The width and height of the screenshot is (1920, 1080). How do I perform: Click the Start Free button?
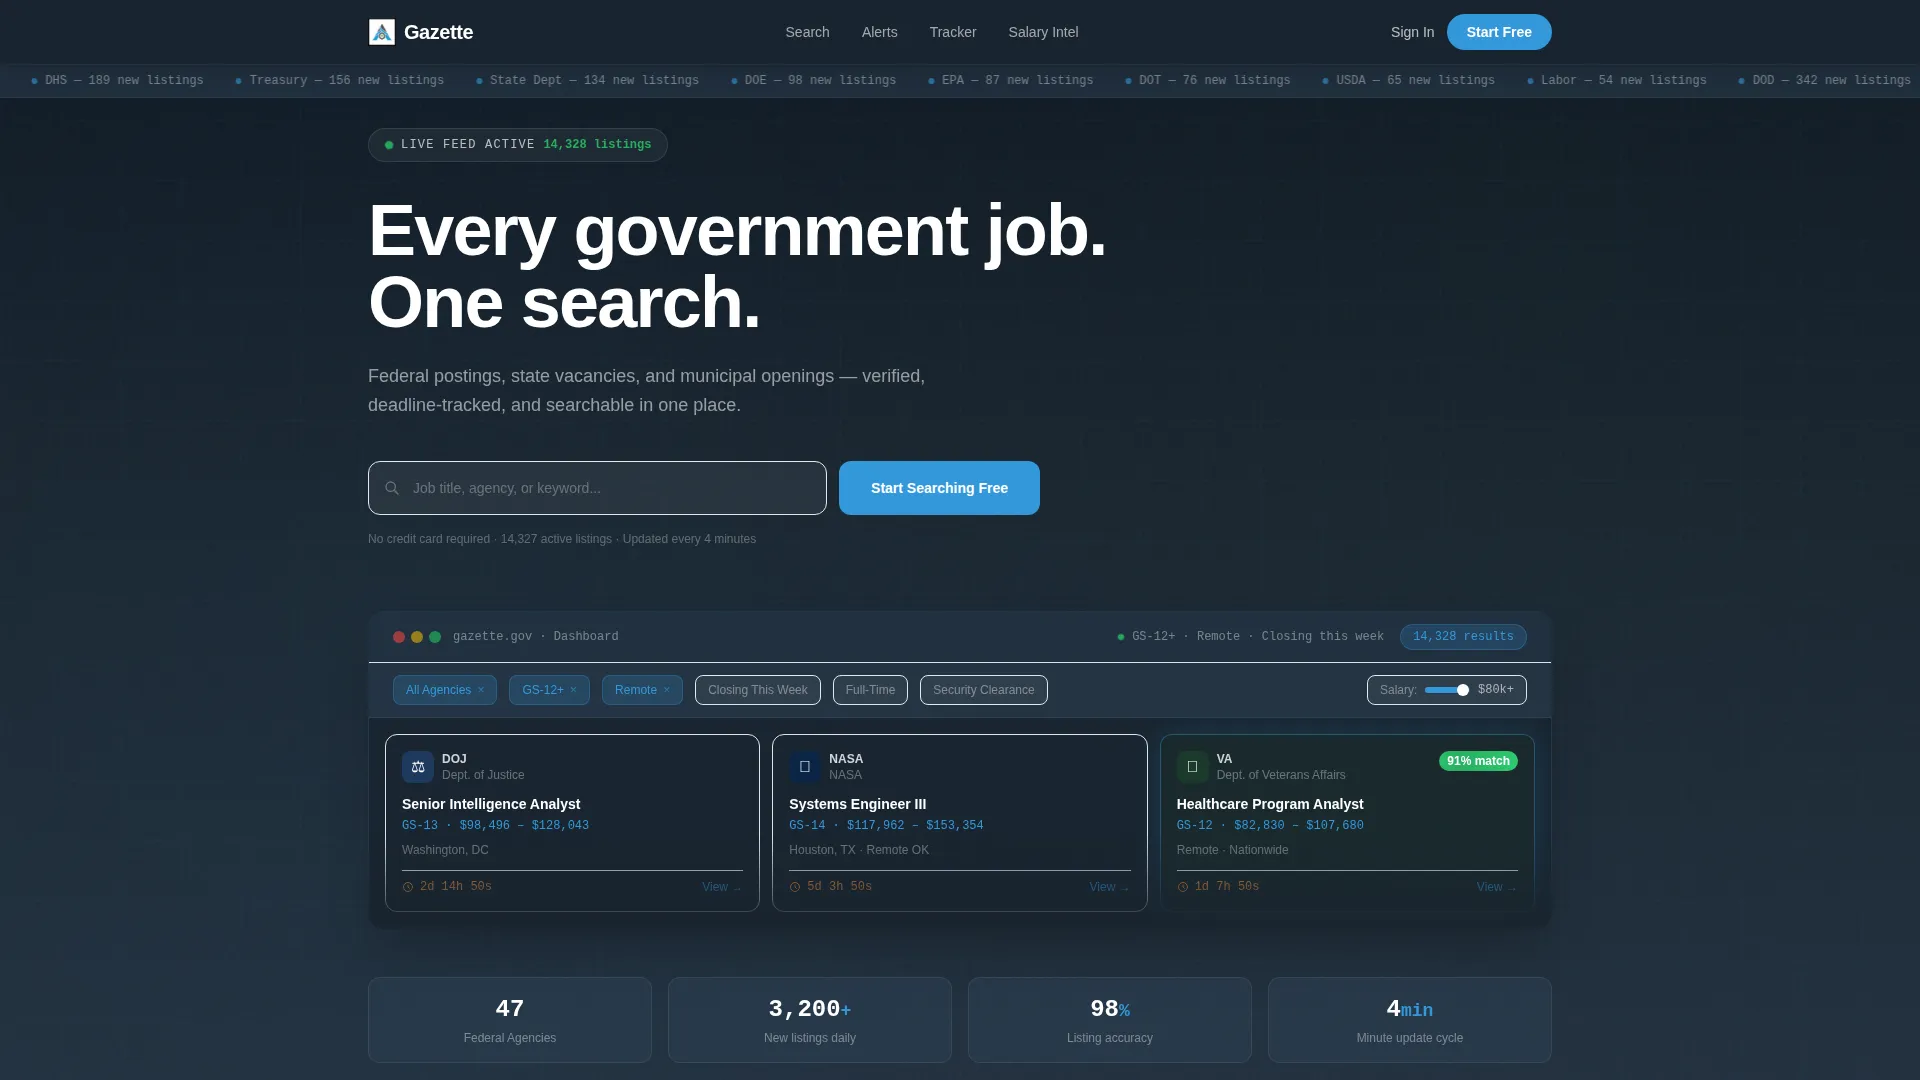tap(1499, 32)
